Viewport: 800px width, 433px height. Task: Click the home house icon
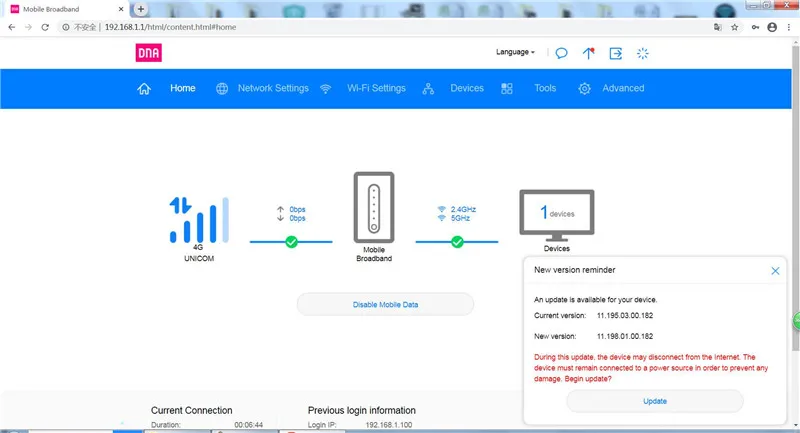(x=144, y=89)
